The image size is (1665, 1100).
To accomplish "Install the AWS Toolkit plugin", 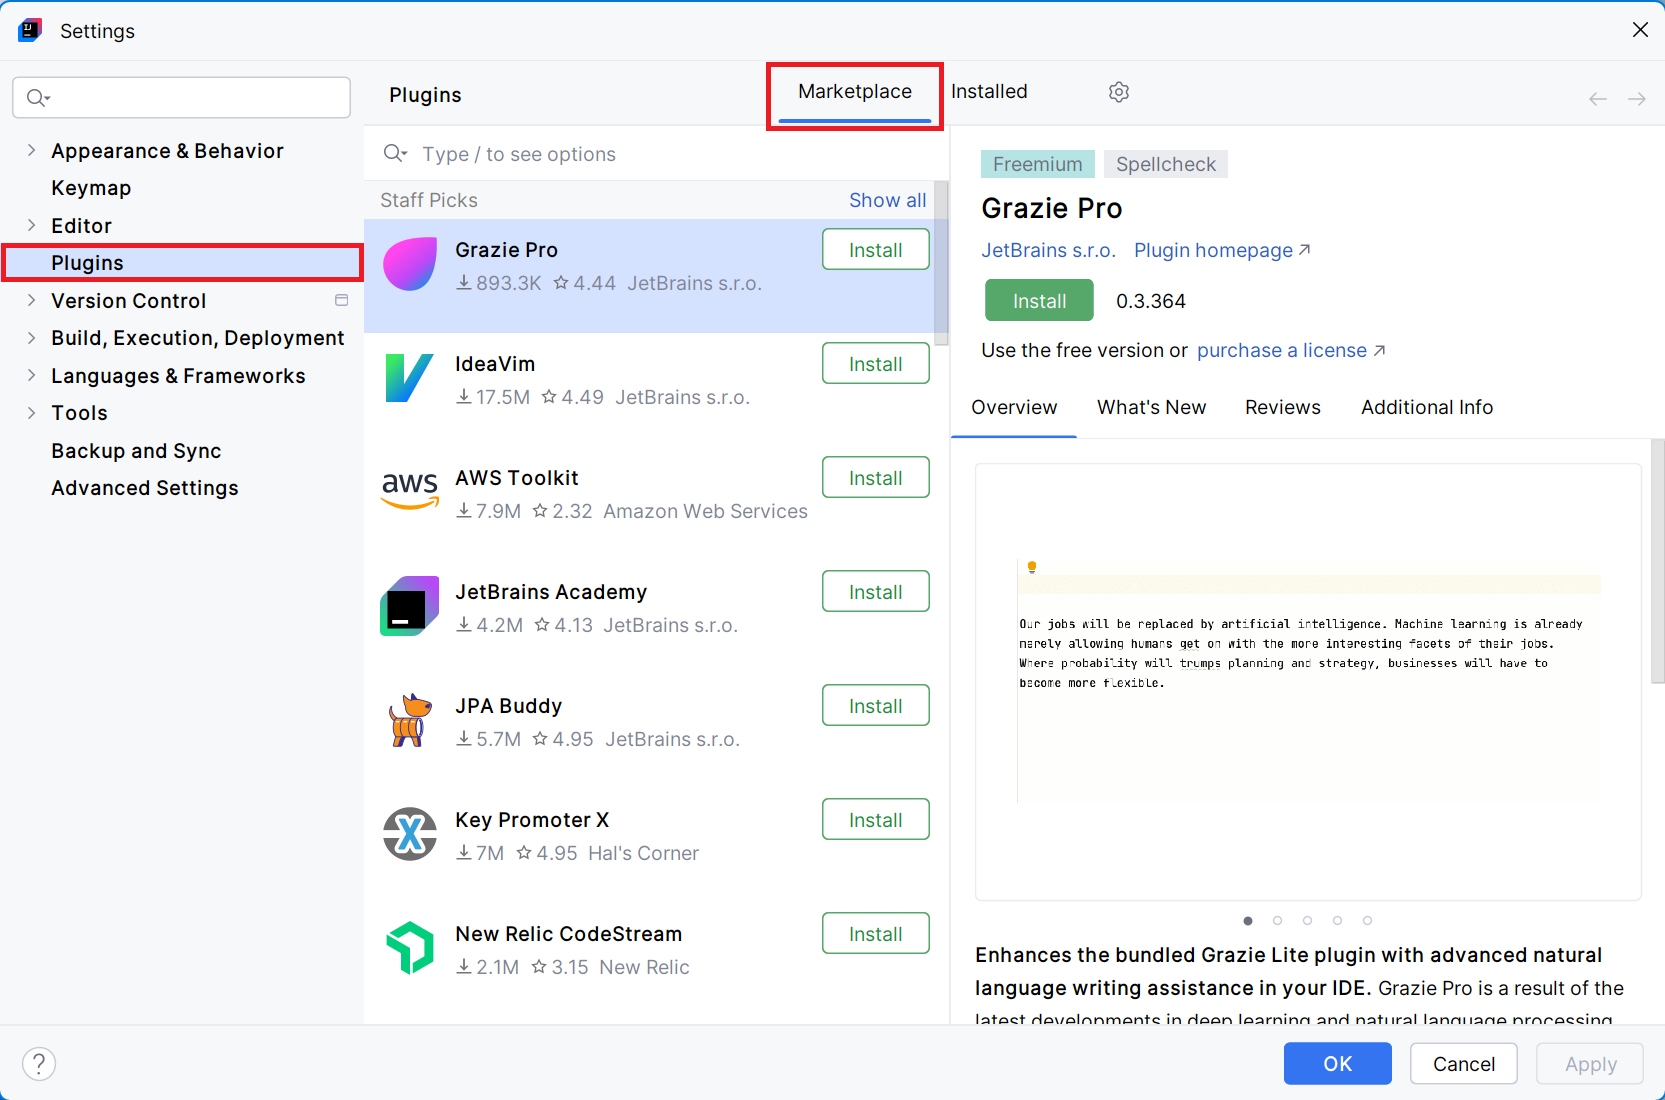I will pos(876,478).
